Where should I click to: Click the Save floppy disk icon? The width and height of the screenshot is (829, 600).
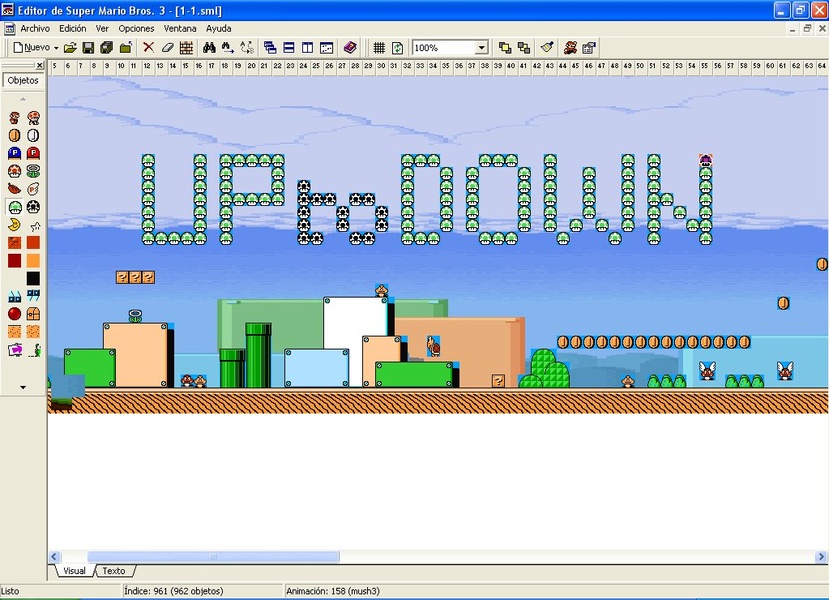[88, 47]
